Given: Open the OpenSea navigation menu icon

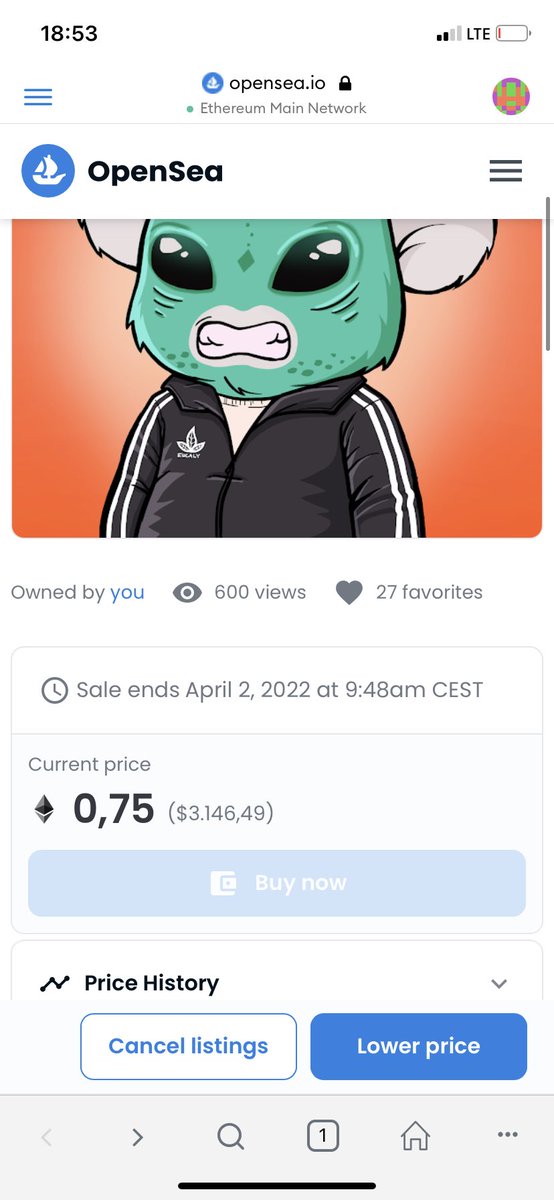Looking at the screenshot, I should click(506, 172).
